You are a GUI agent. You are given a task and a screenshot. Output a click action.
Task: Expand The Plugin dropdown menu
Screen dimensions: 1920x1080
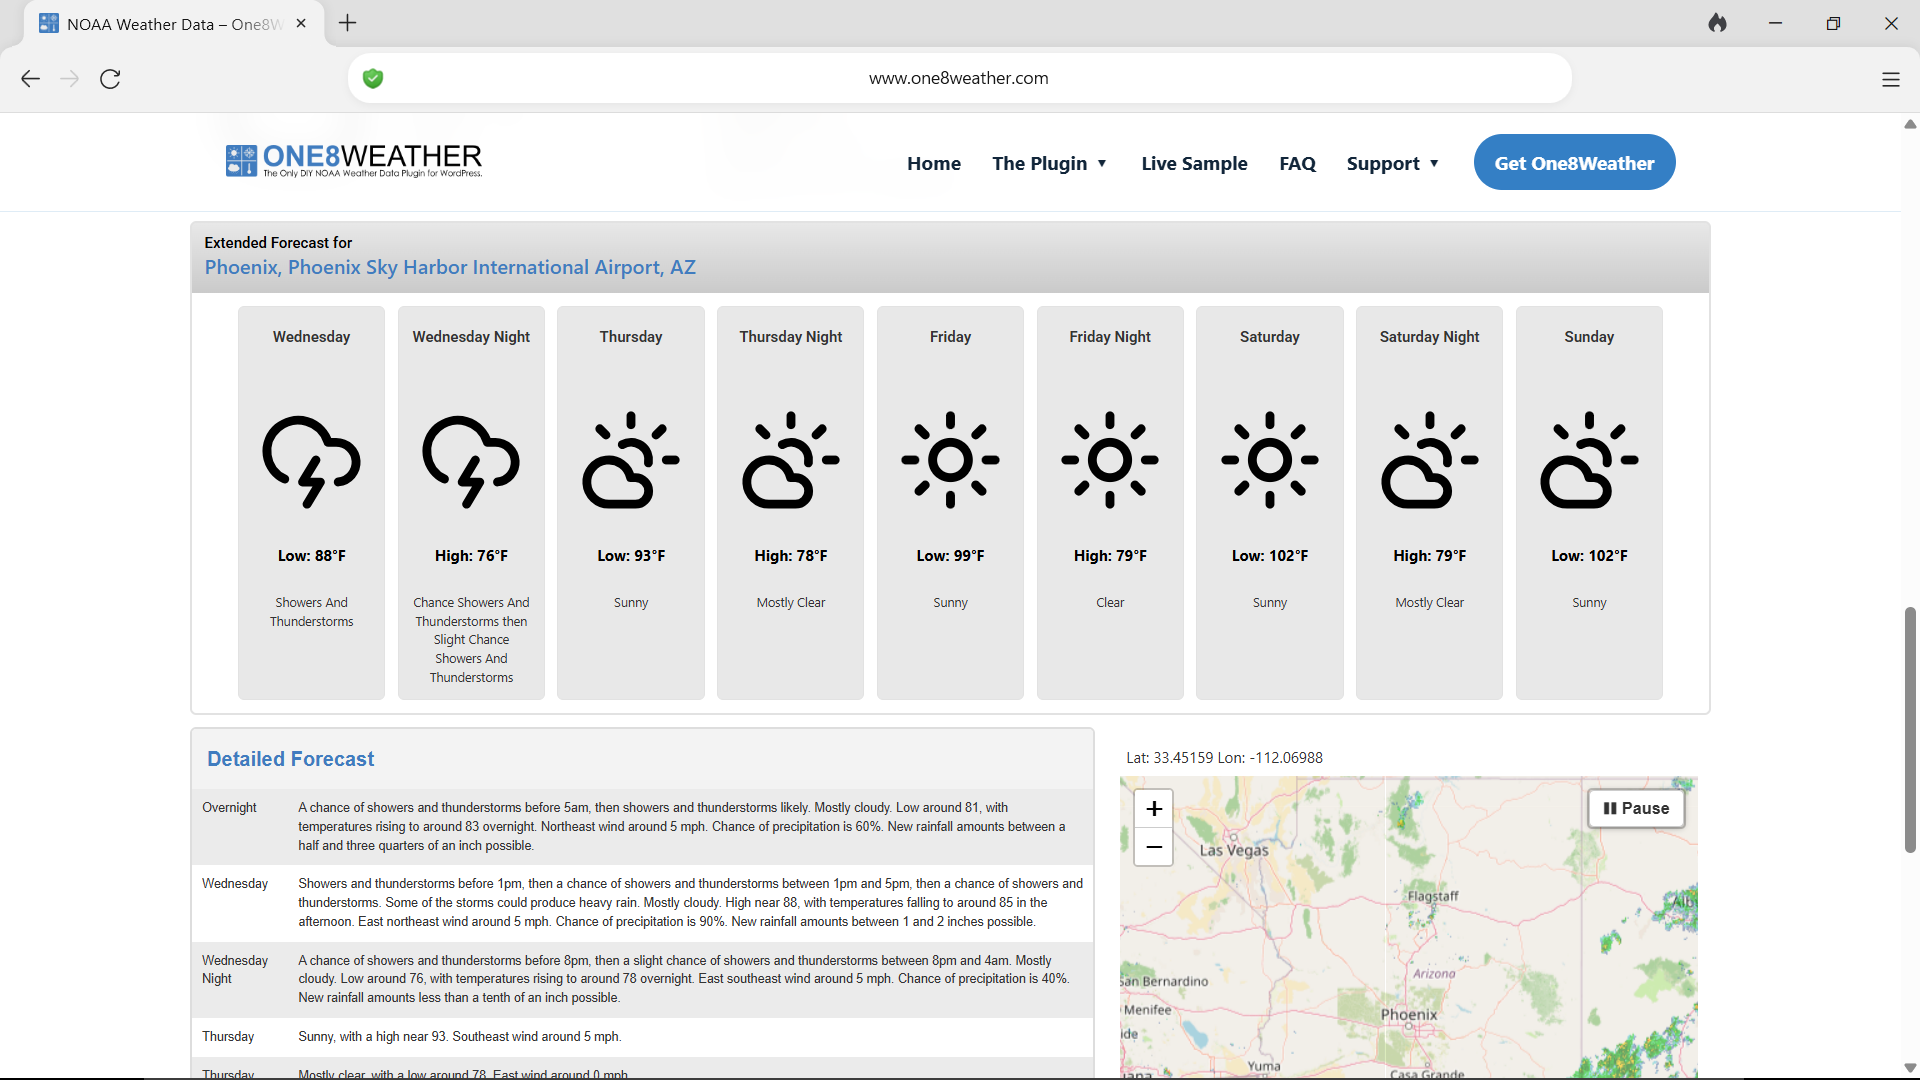pyautogui.click(x=1049, y=163)
